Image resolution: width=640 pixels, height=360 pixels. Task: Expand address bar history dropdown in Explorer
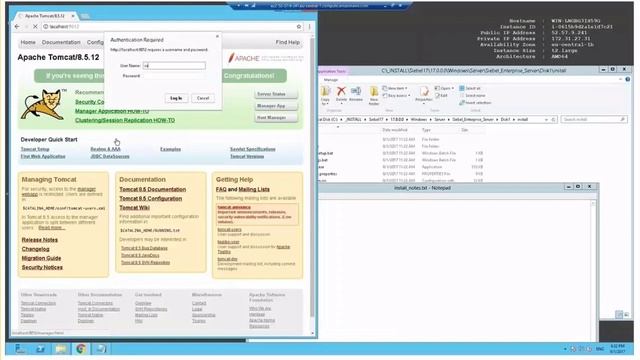pyautogui.click(x=546, y=120)
